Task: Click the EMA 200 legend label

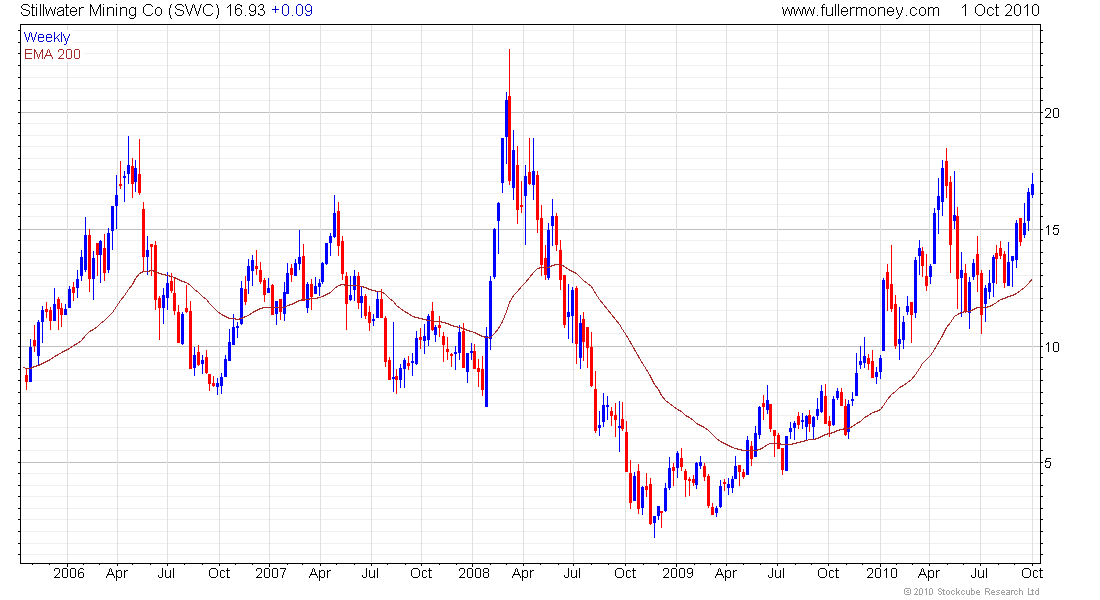Action: [x=52, y=54]
